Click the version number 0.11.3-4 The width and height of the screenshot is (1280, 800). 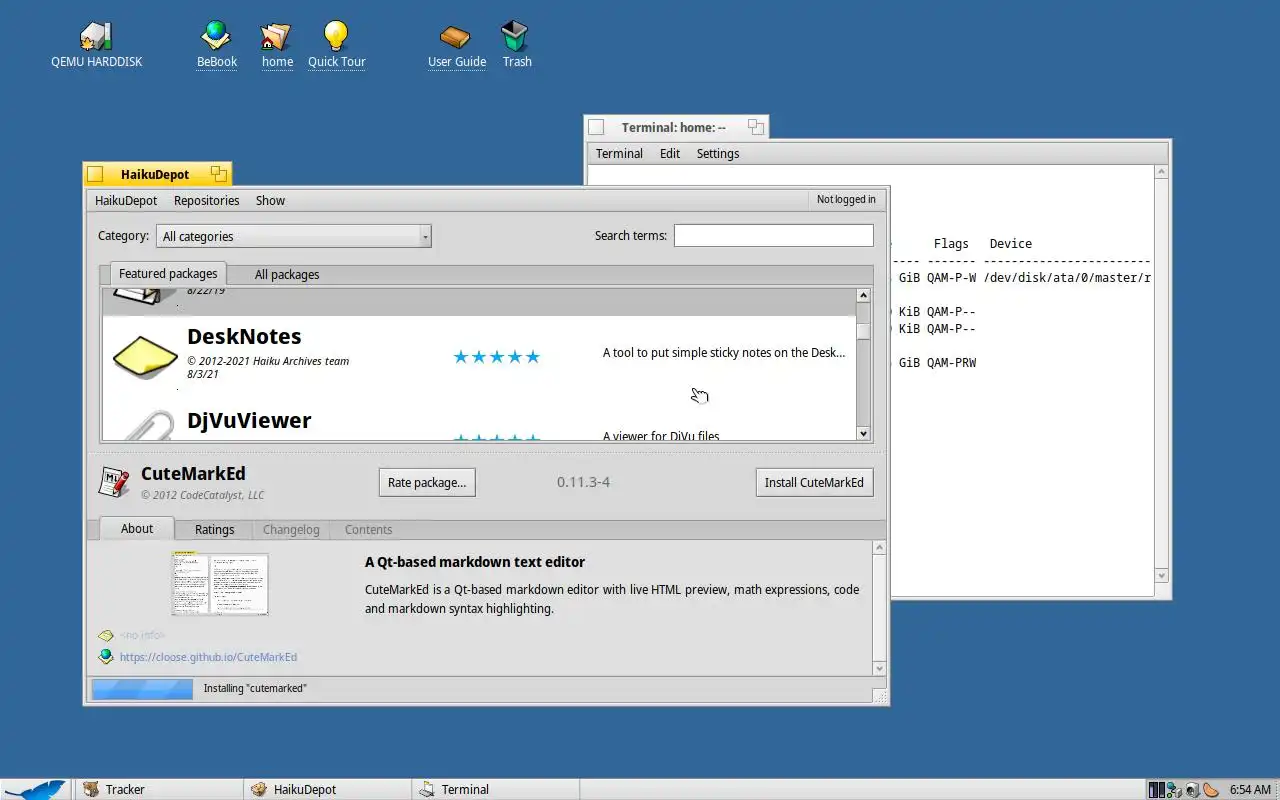click(x=583, y=482)
